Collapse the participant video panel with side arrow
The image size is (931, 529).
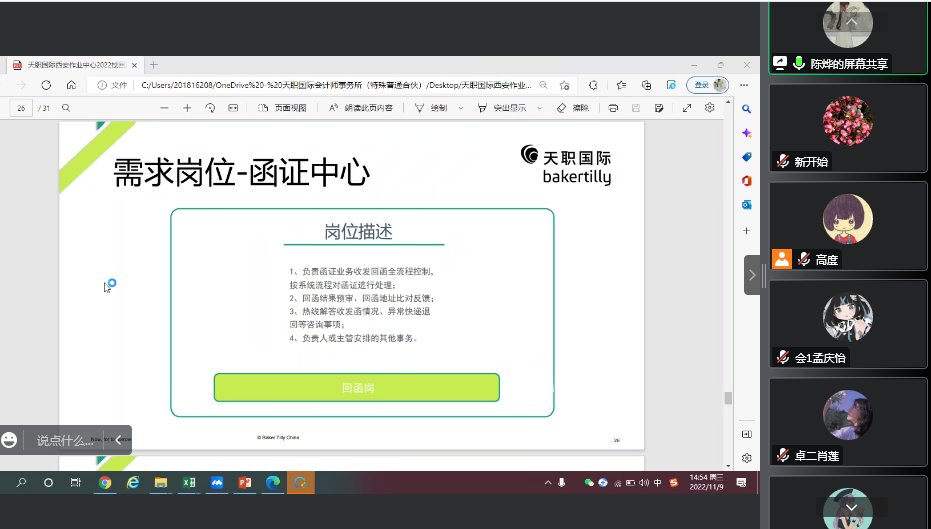point(752,274)
